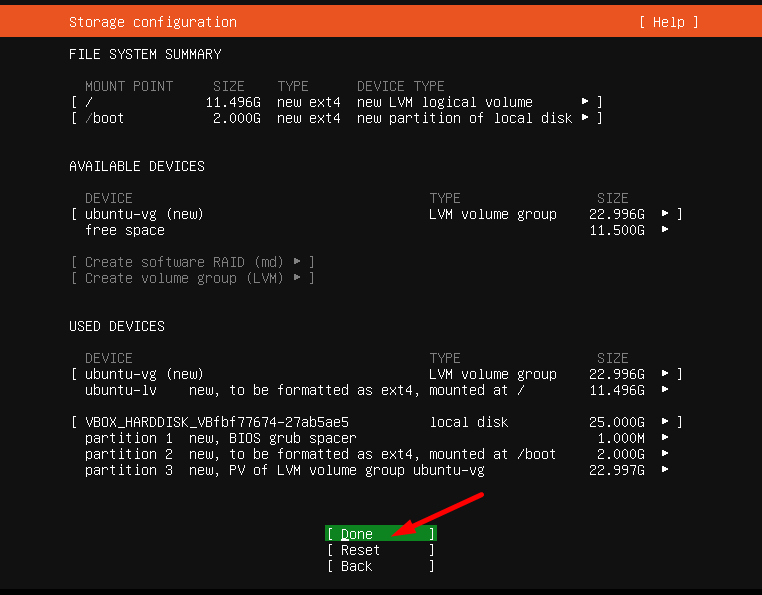The width and height of the screenshot is (762, 595).
Task: Click the 'new LVM logical volume' device type
Action: (x=445, y=102)
